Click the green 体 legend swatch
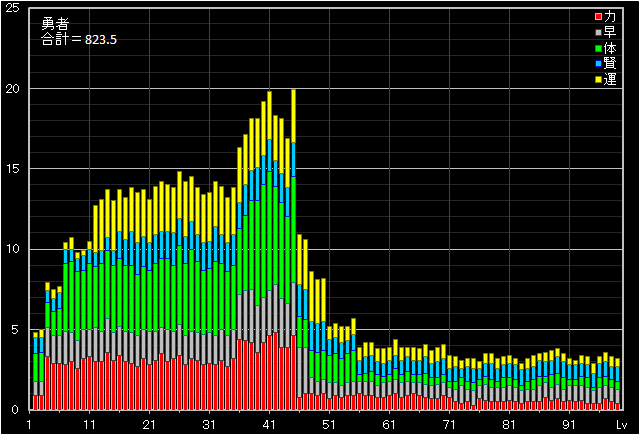This screenshot has height=435, width=640. coord(598,49)
